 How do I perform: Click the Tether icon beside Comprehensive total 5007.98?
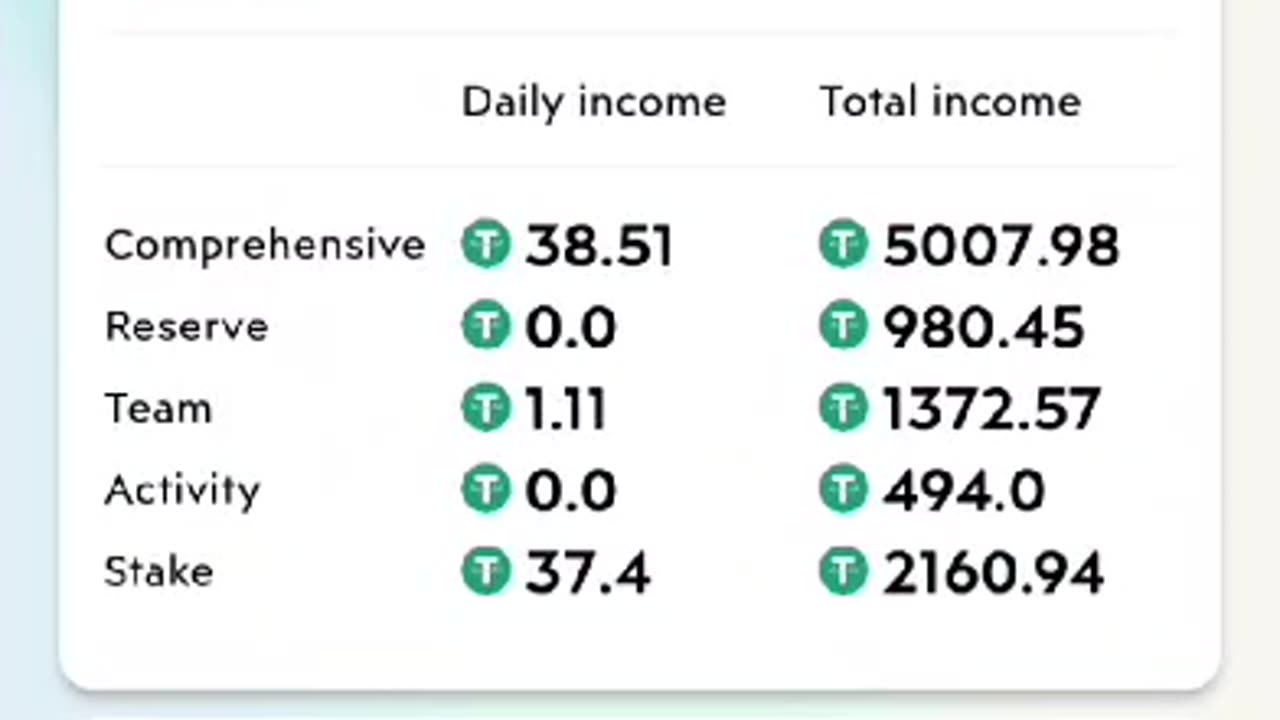[843, 245]
